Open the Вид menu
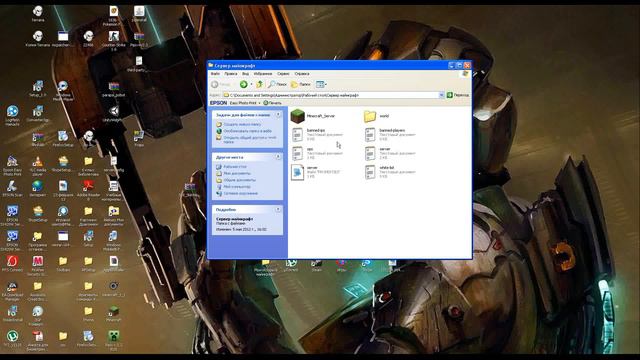The image size is (640, 360). 245,74
